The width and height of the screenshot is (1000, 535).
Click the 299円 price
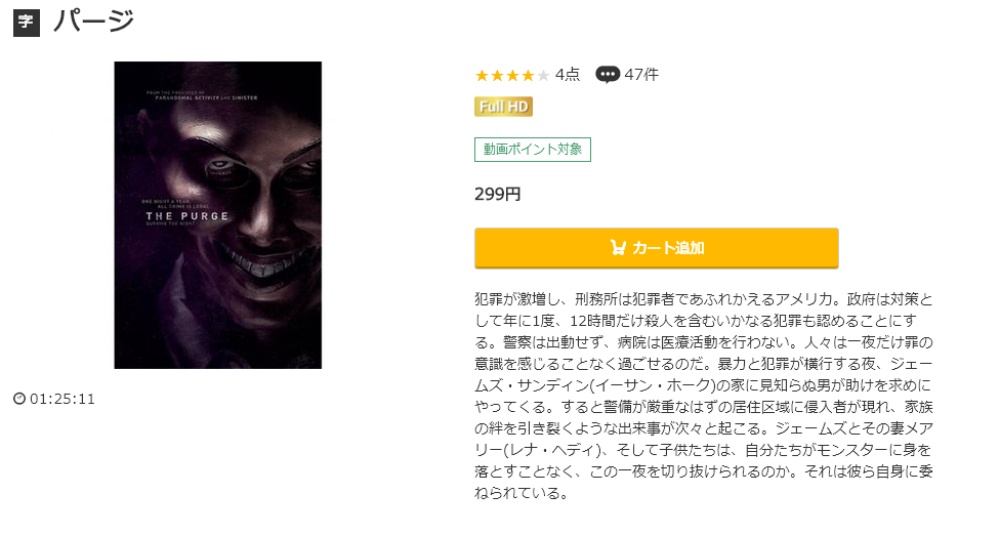click(x=497, y=194)
